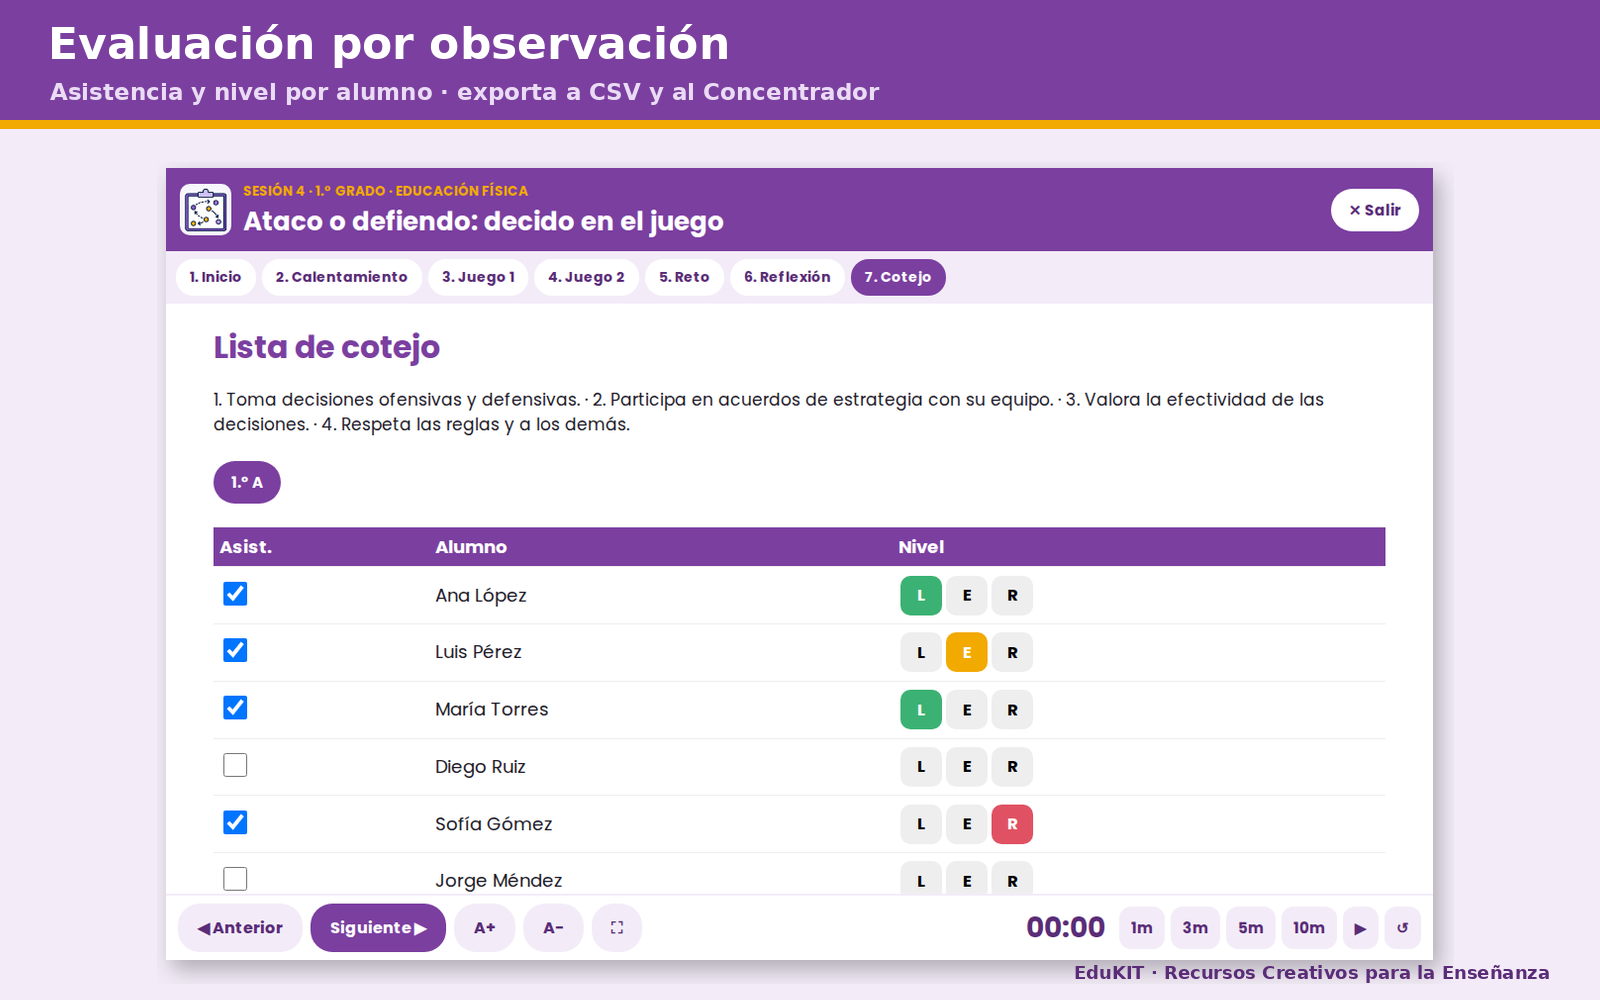Click the Nivel column header

[x=921, y=547]
